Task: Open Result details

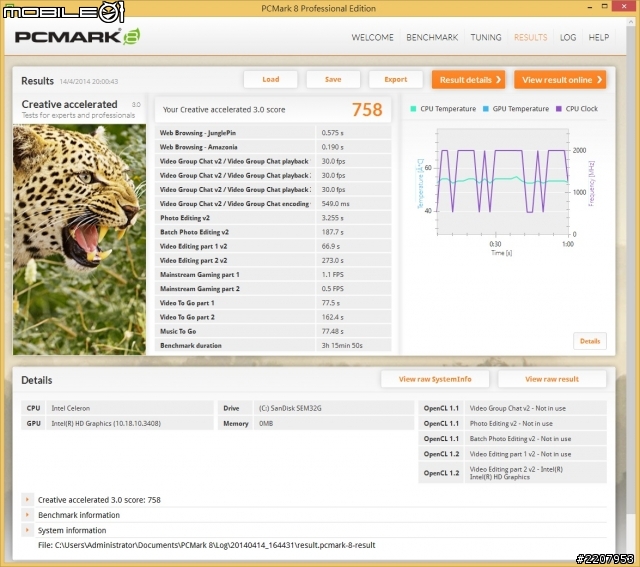Action: [x=469, y=80]
